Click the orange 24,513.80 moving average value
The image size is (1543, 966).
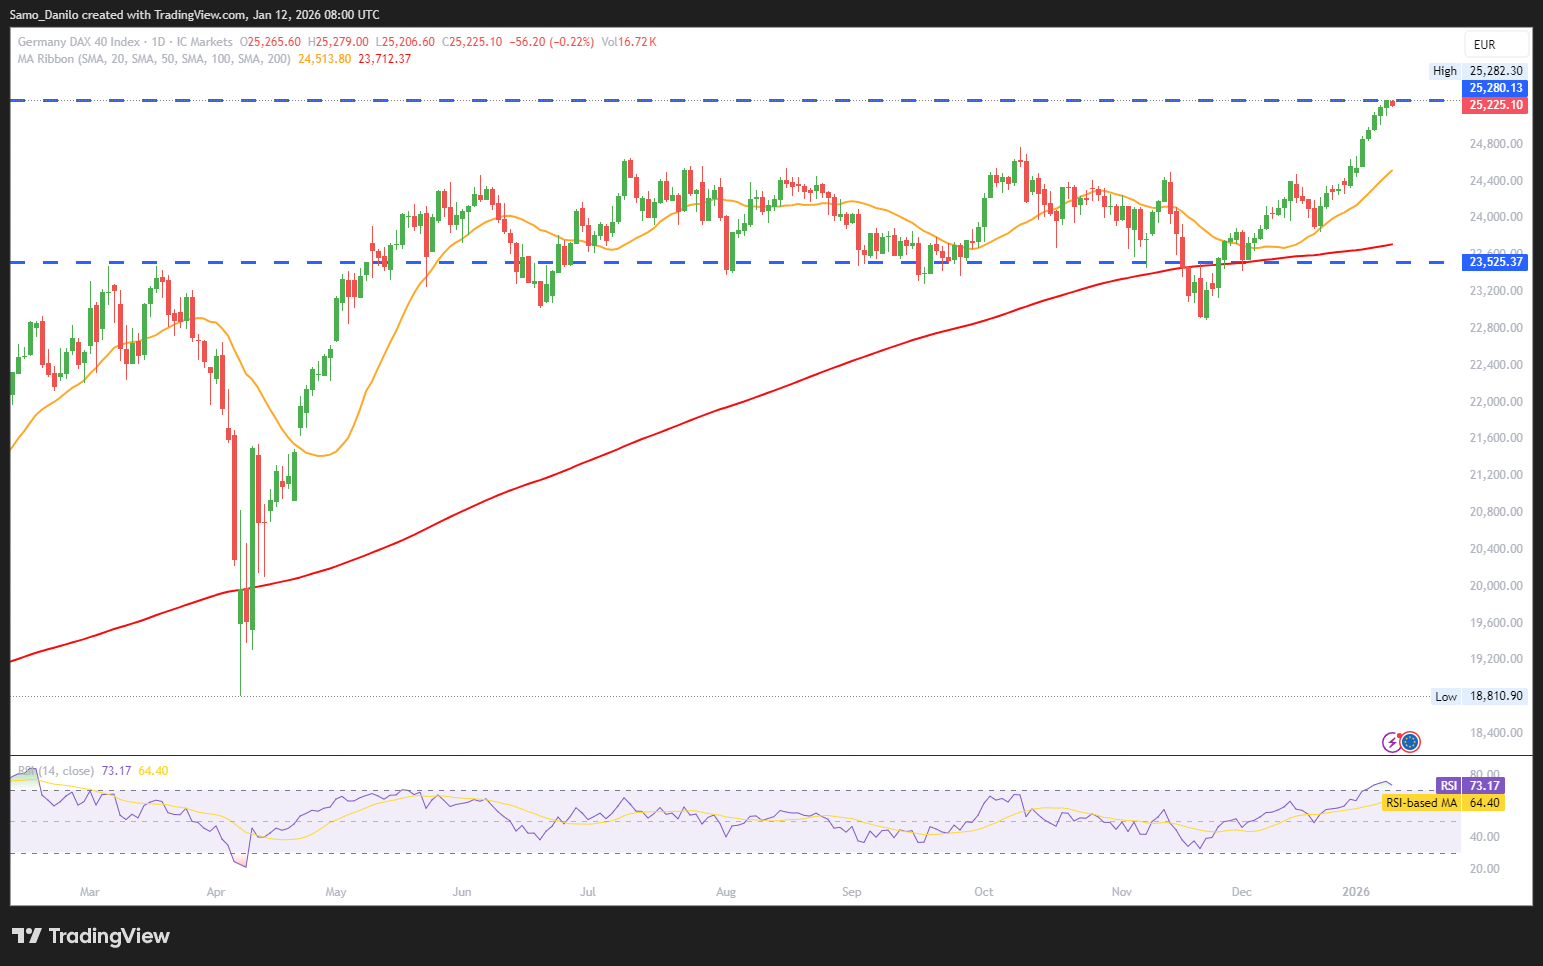click(x=324, y=59)
